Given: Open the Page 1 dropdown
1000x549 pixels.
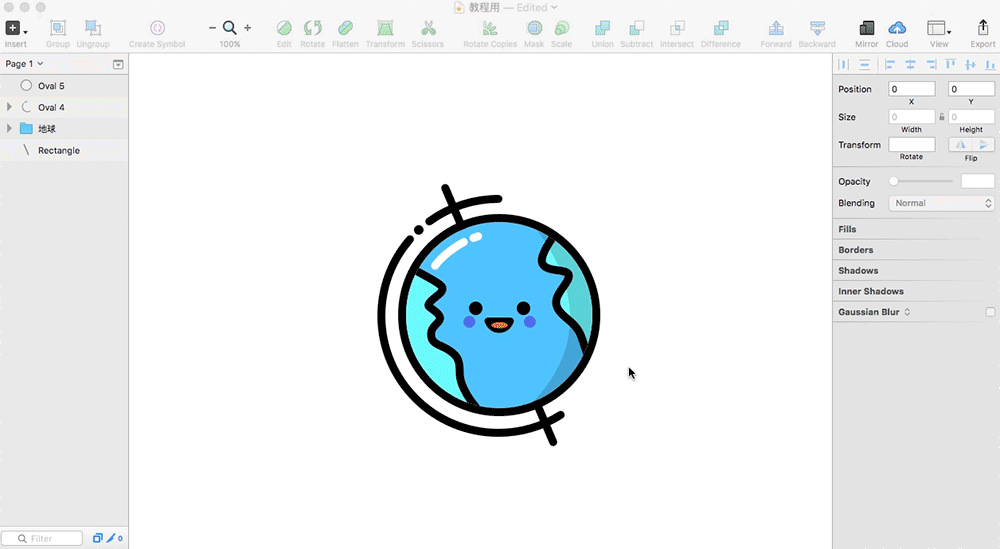Looking at the screenshot, I should (24, 64).
